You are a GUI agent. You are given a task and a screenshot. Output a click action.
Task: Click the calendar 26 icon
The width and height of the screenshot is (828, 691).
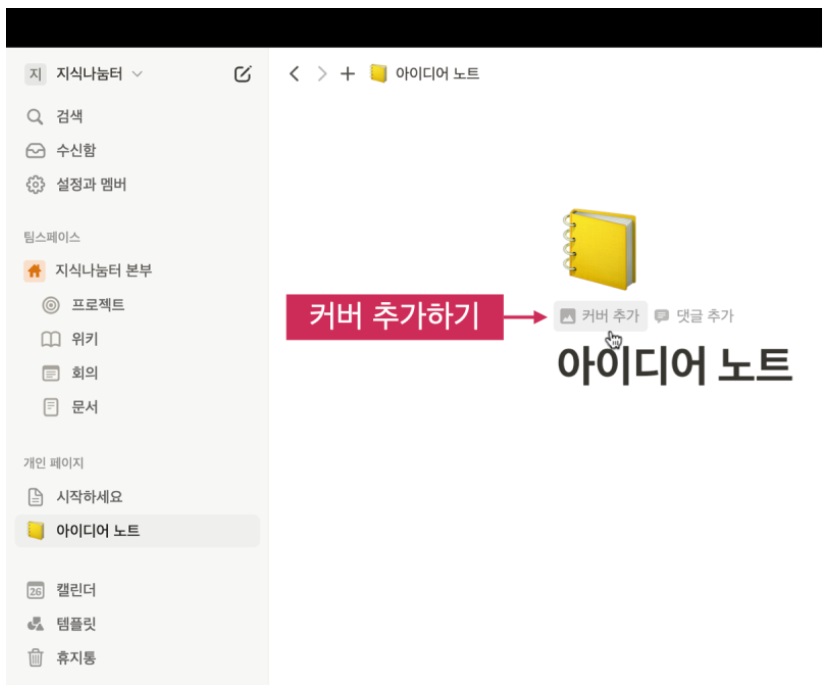point(35,590)
